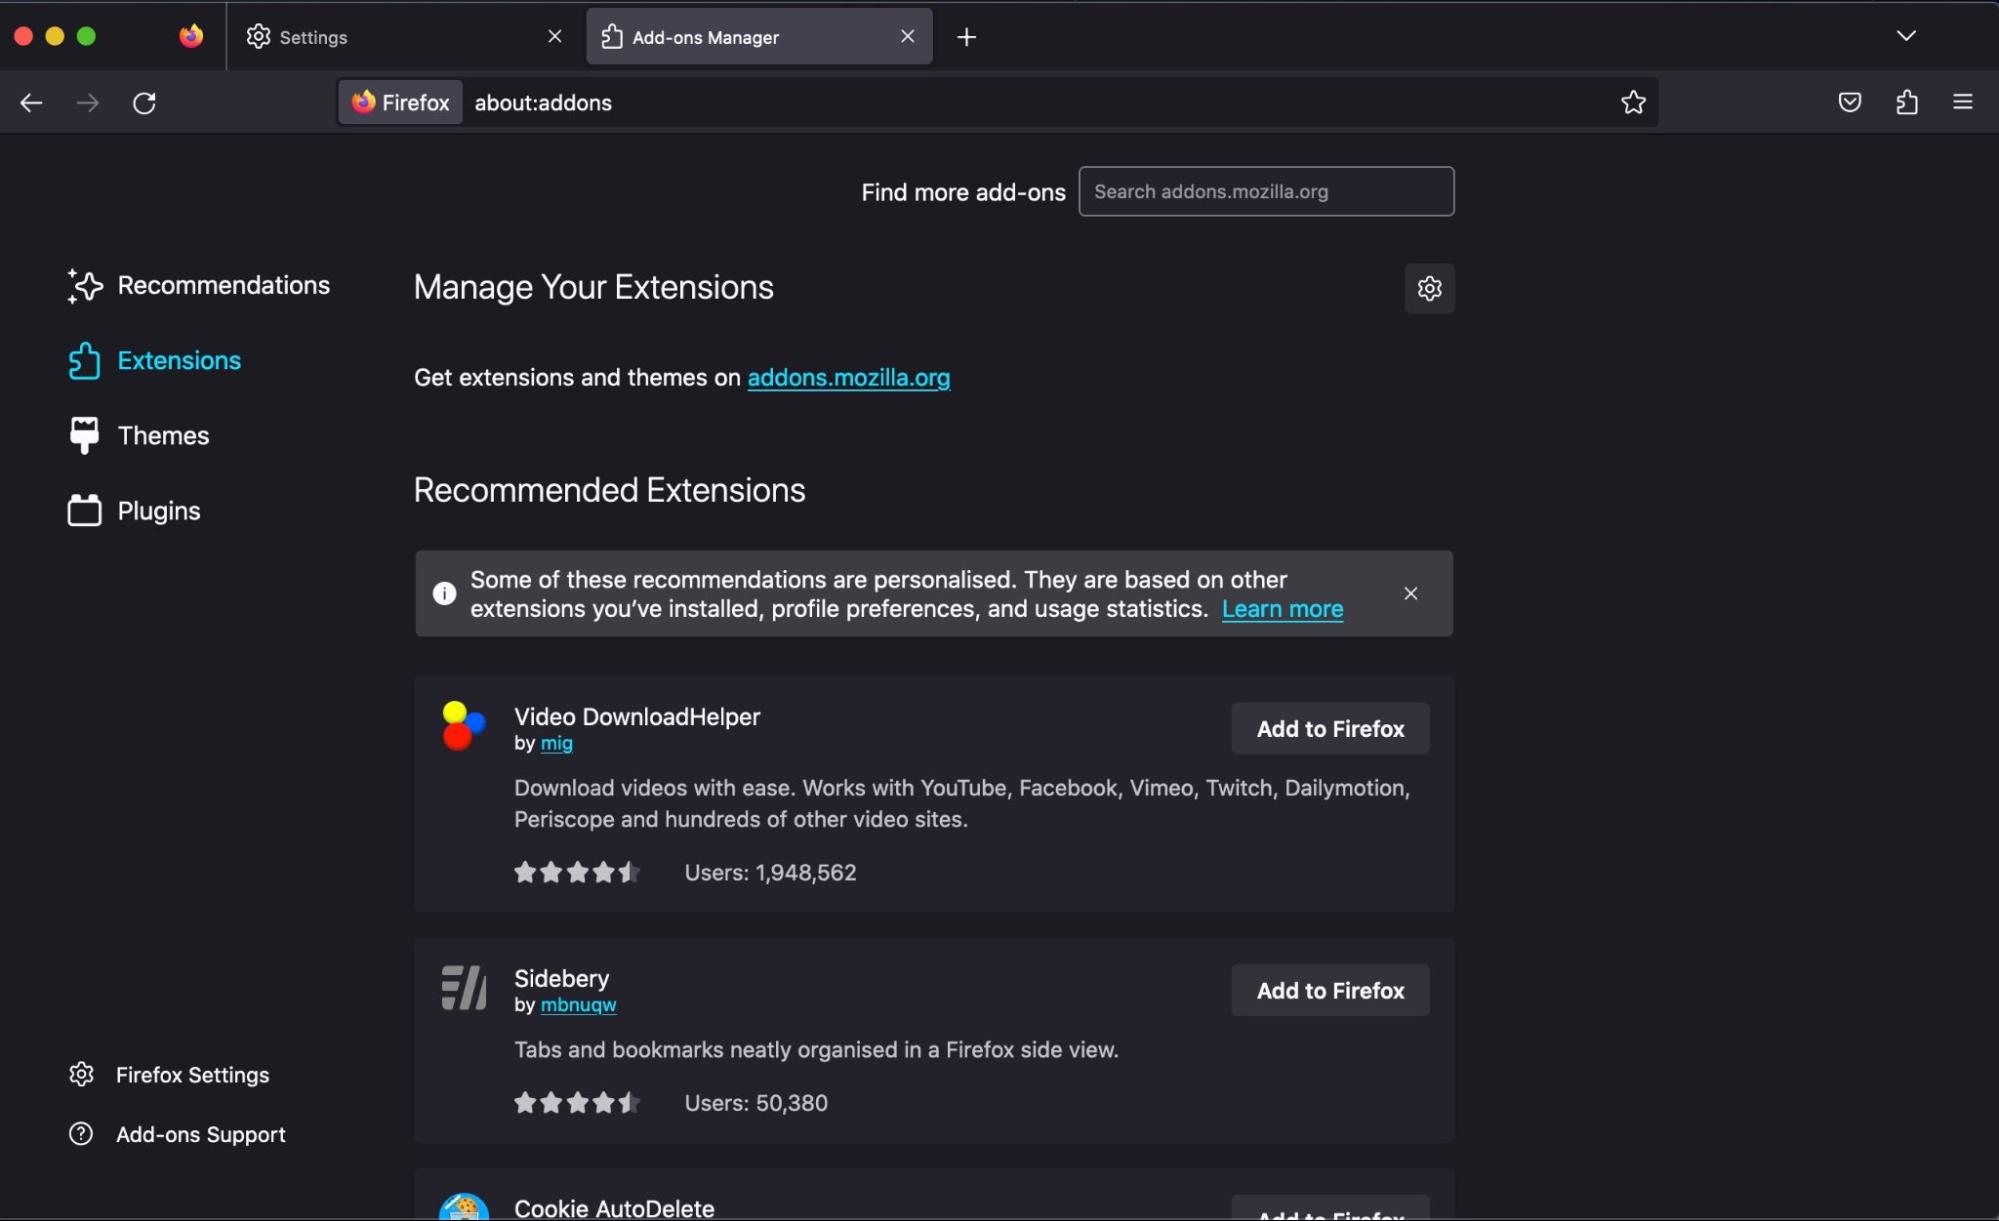Image resolution: width=1999 pixels, height=1221 pixels.
Task: Click the Firefox identity badge in address bar
Action: [x=401, y=102]
